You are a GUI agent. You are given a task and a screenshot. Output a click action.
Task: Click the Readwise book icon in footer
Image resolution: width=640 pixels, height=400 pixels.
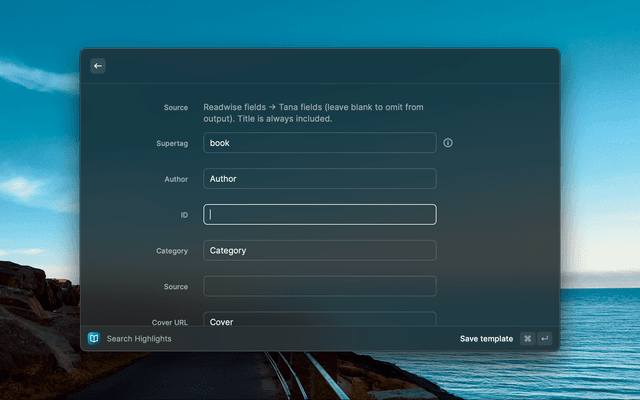pos(94,339)
